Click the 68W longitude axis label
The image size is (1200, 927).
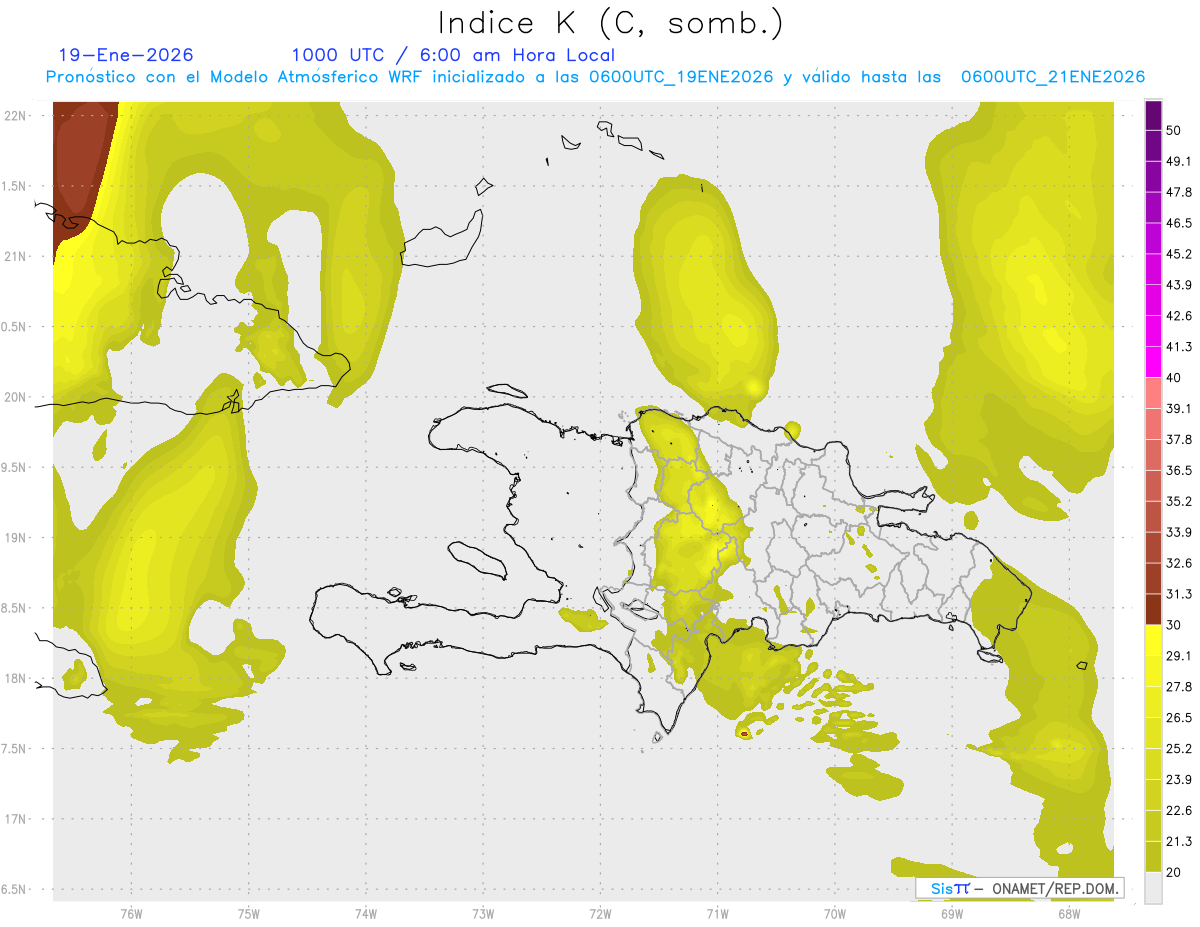tap(1068, 914)
